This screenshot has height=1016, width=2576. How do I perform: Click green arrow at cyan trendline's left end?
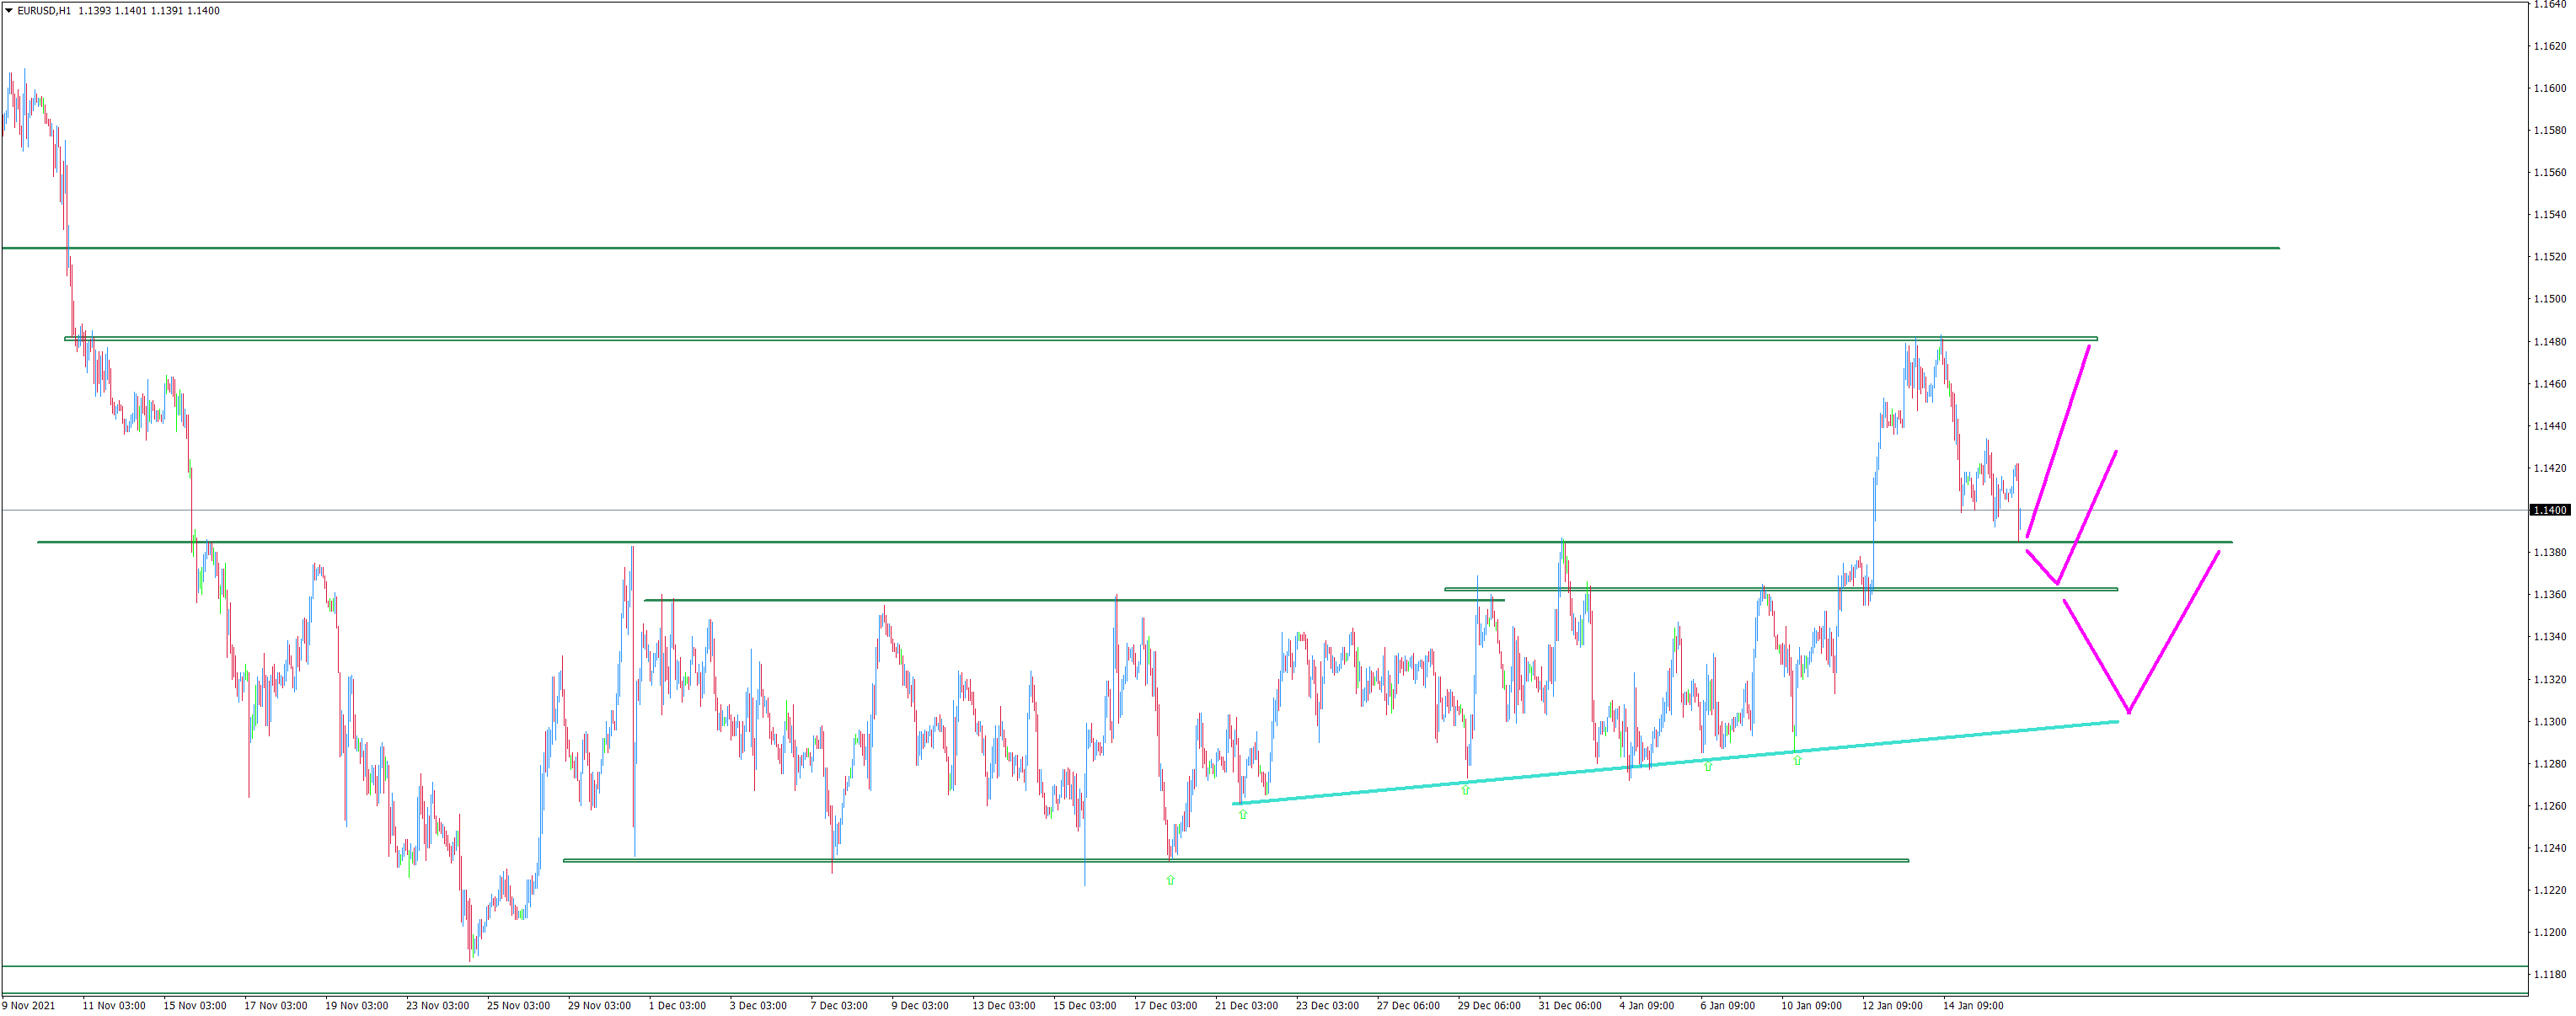(x=1243, y=814)
